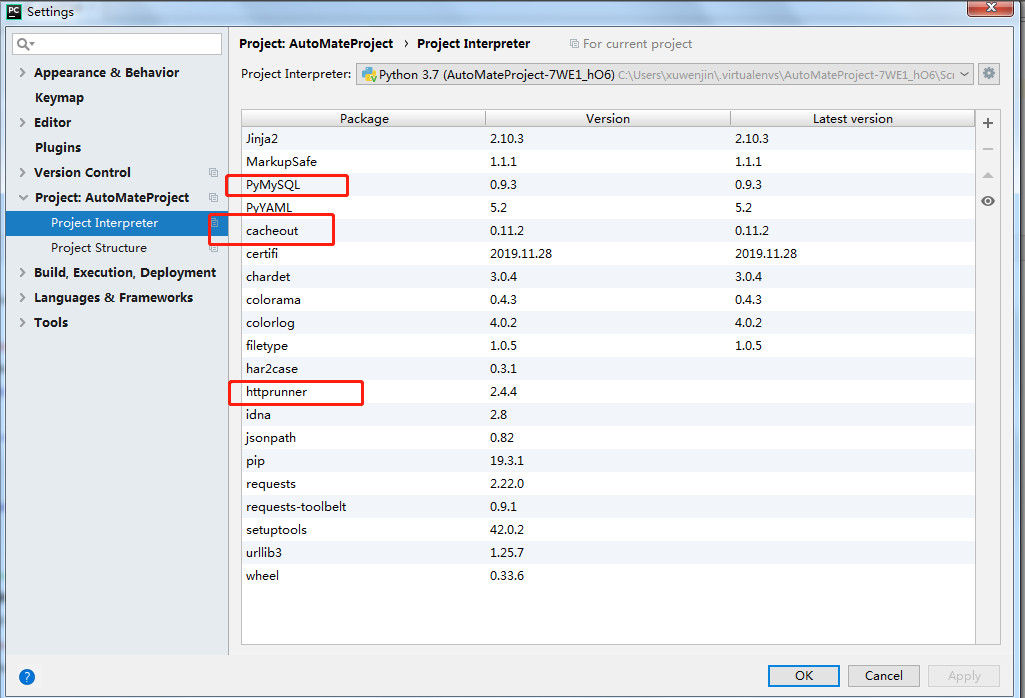Select the chardet package row

point(608,276)
